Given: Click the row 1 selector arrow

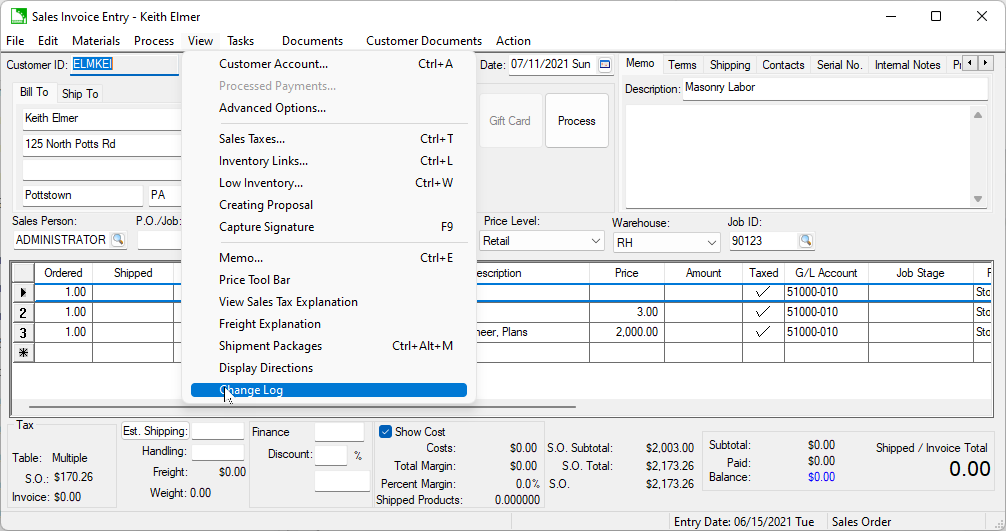Looking at the screenshot, I should point(23,292).
